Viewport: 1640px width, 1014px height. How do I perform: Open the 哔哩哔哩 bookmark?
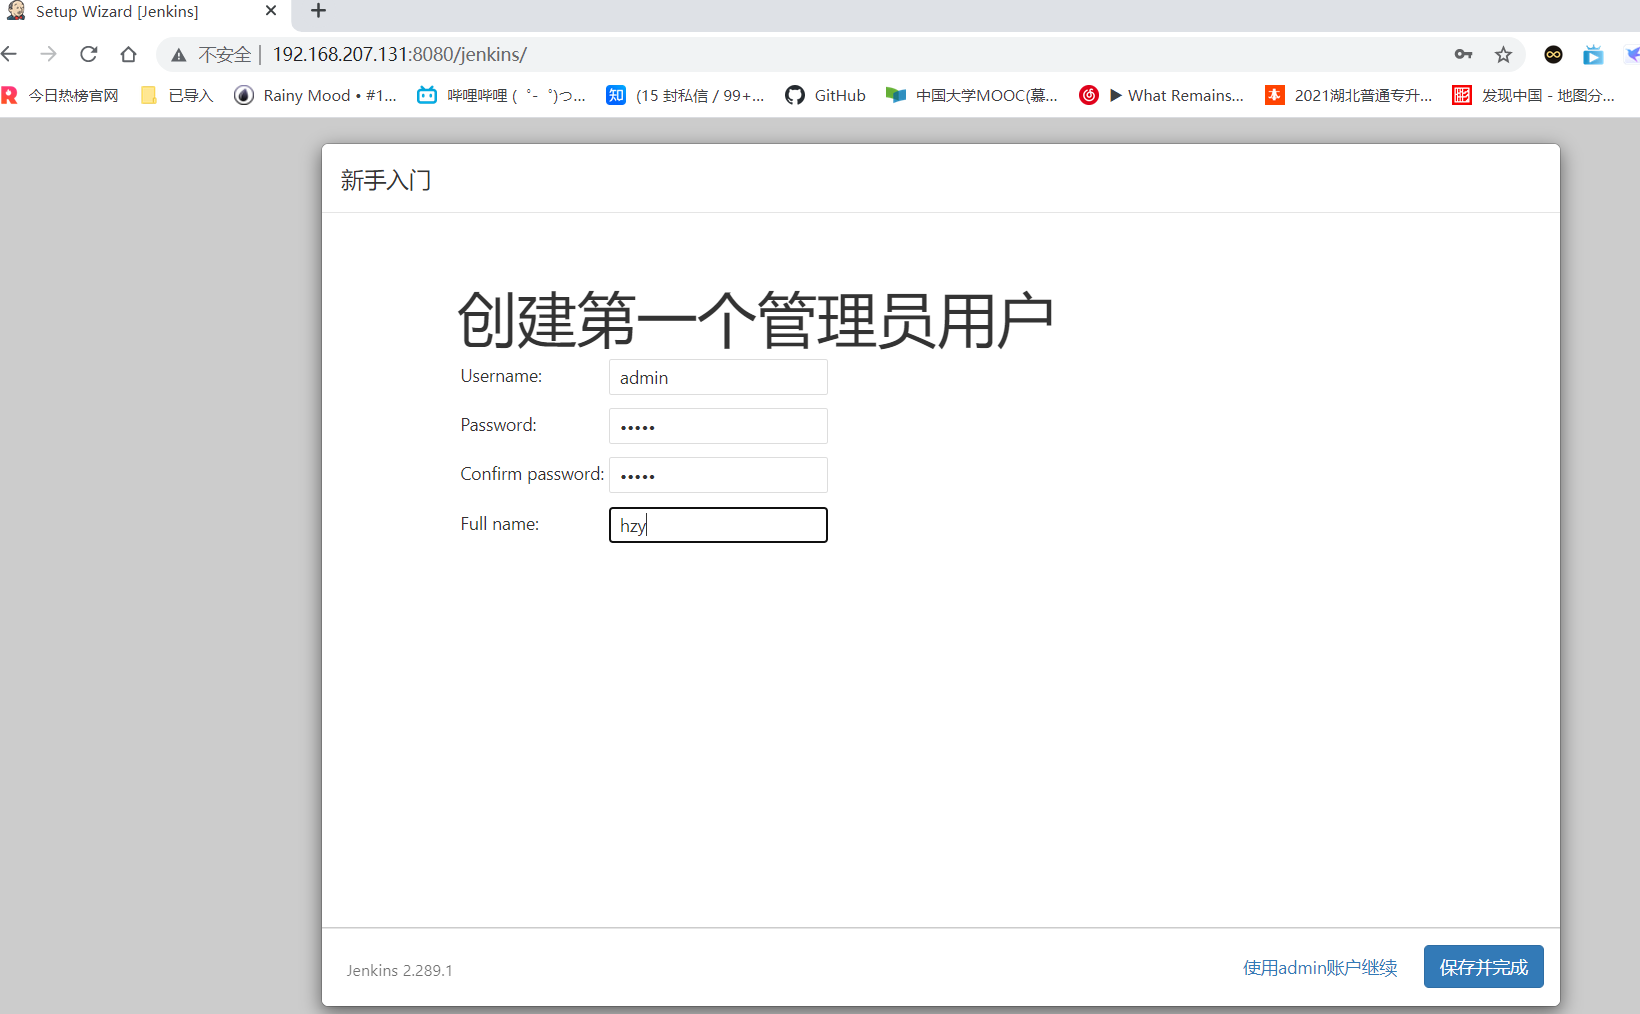502,95
